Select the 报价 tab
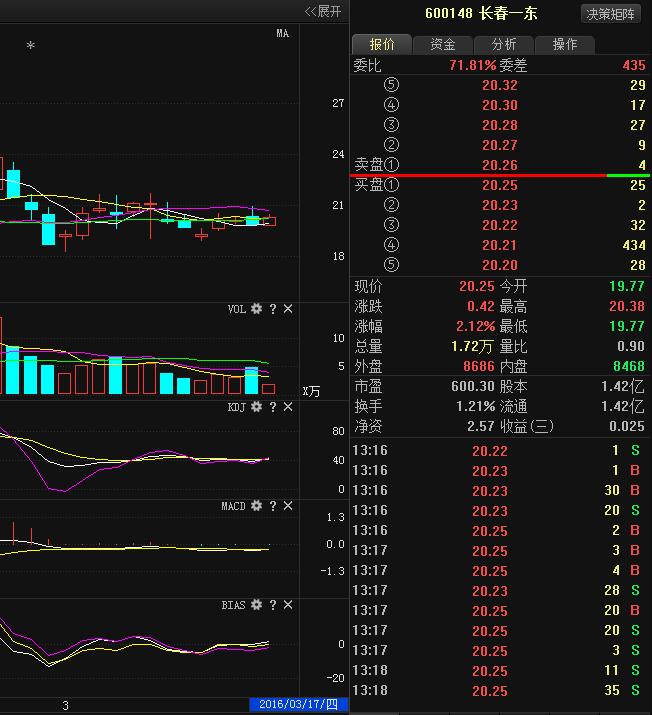Screen dimensions: 652x715 coord(382,44)
